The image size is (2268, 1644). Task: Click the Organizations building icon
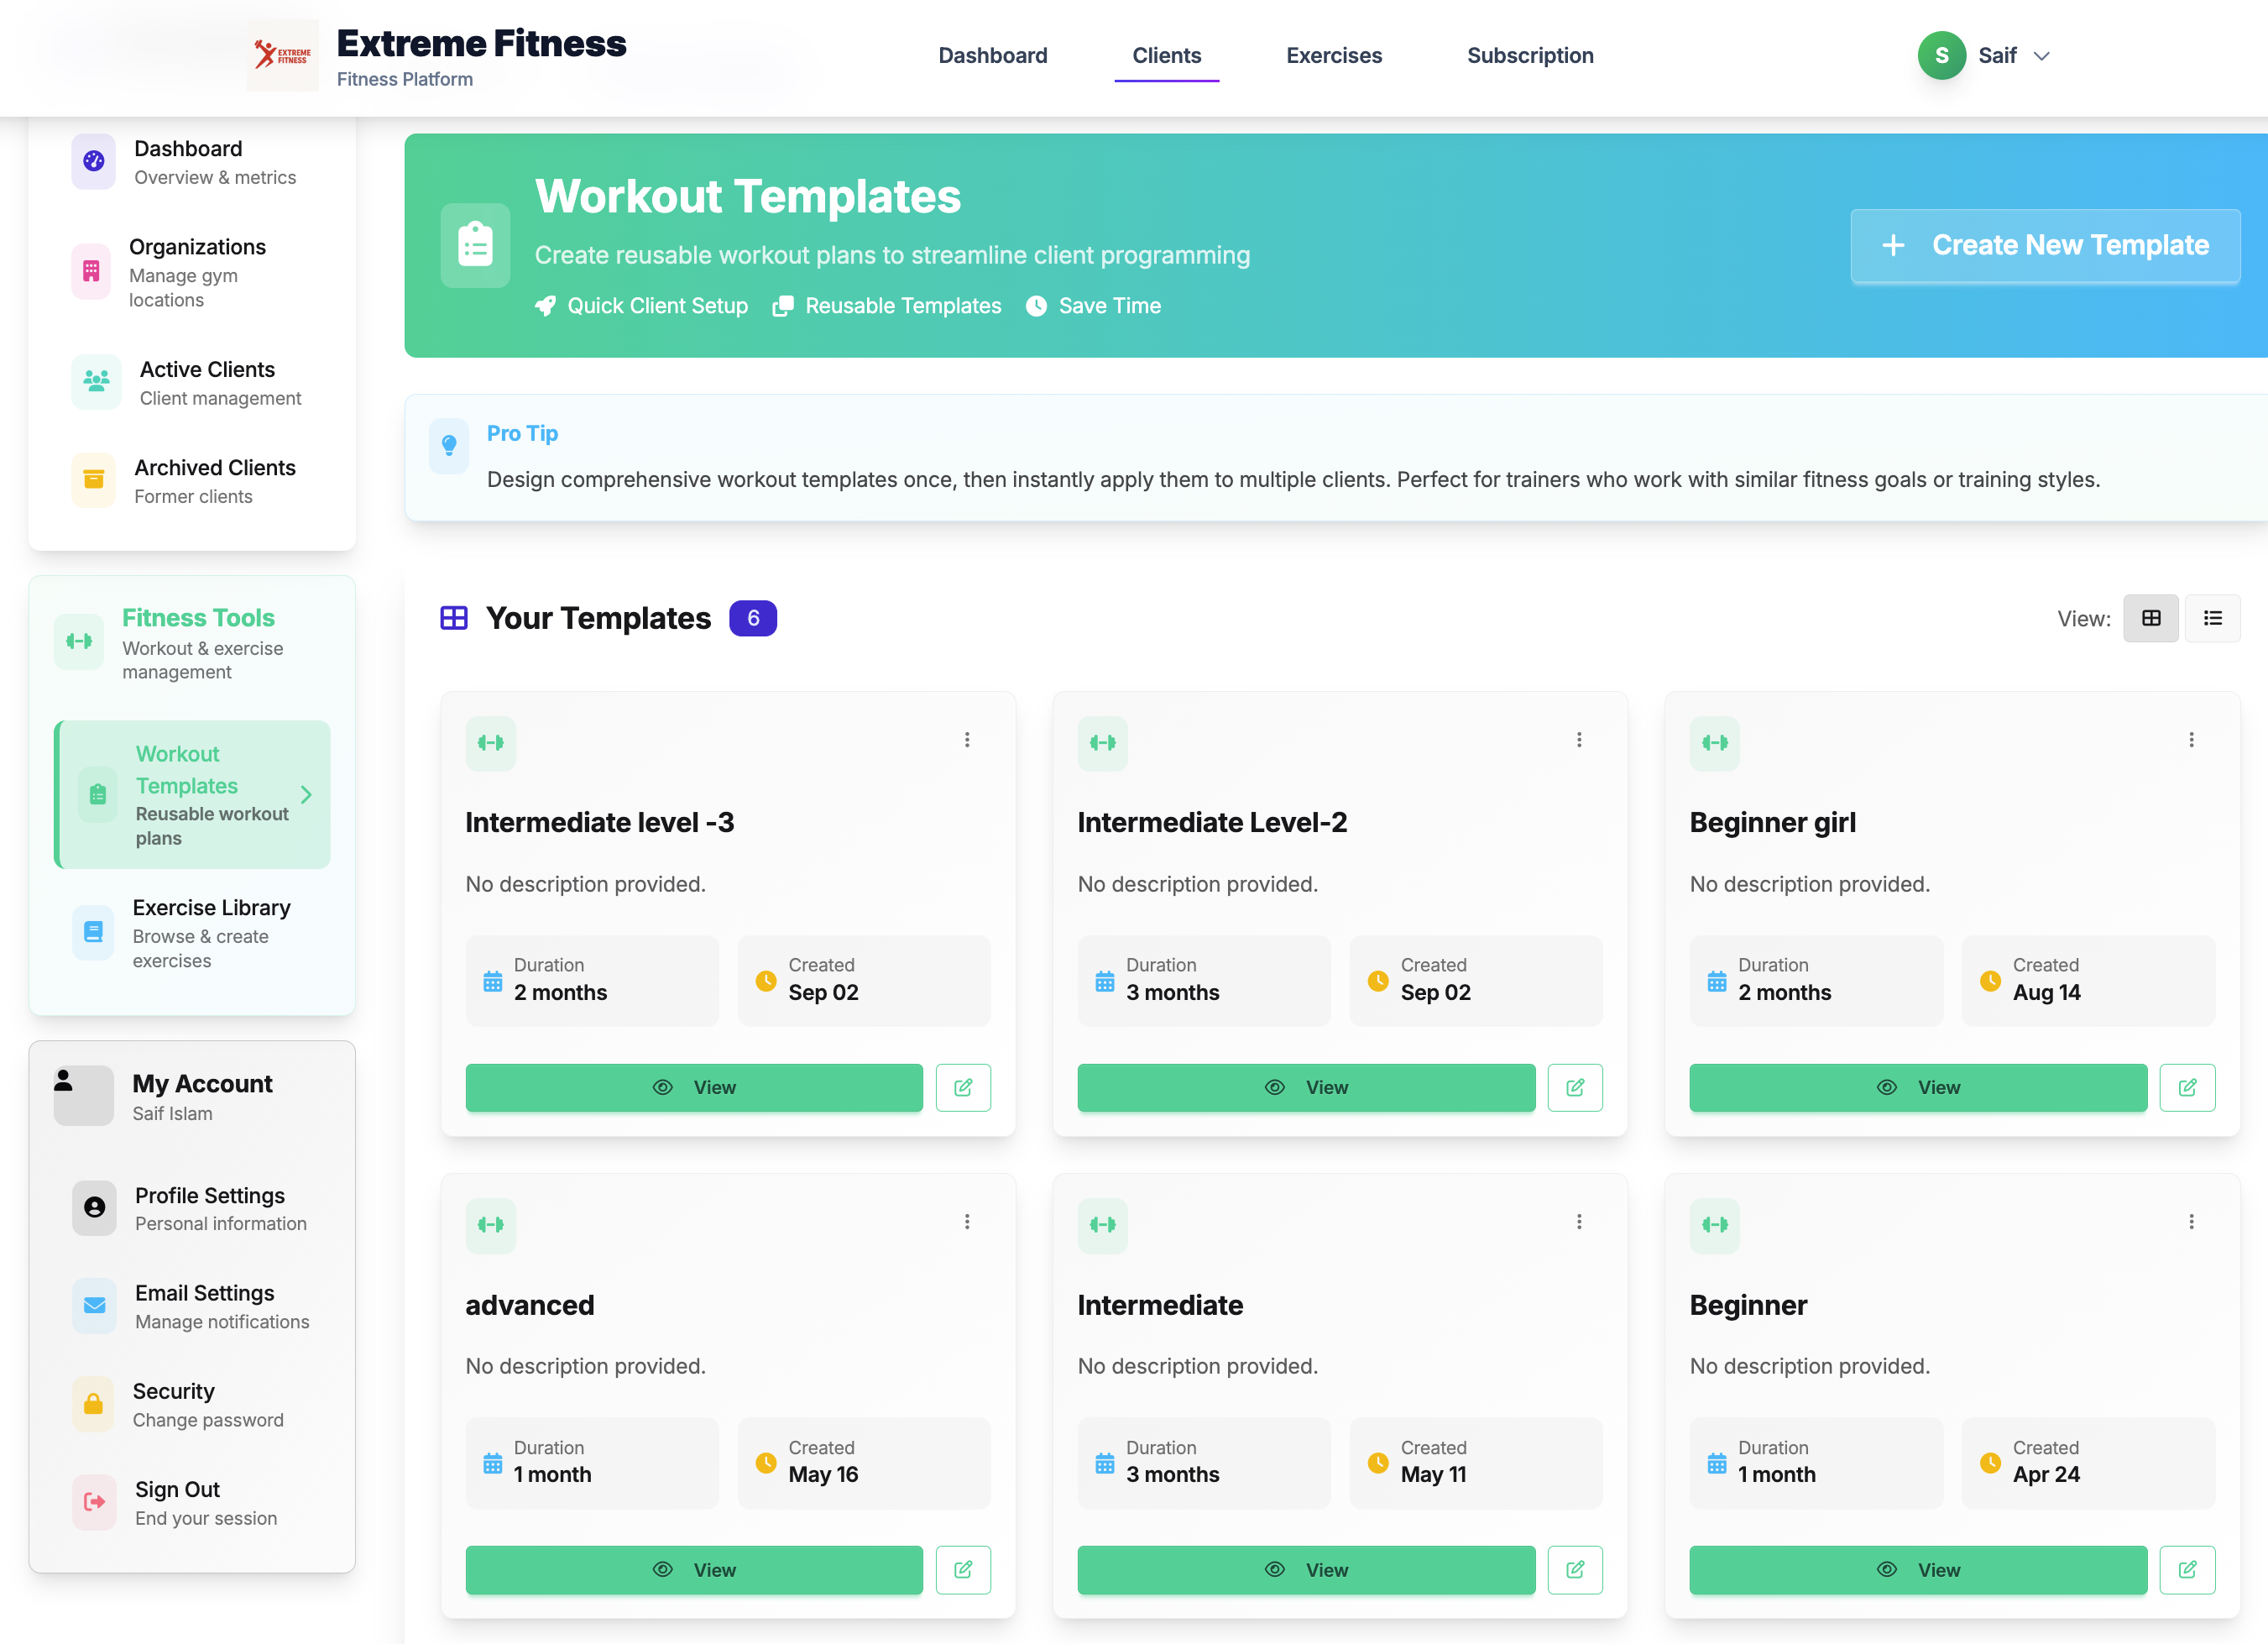pyautogui.click(x=91, y=271)
